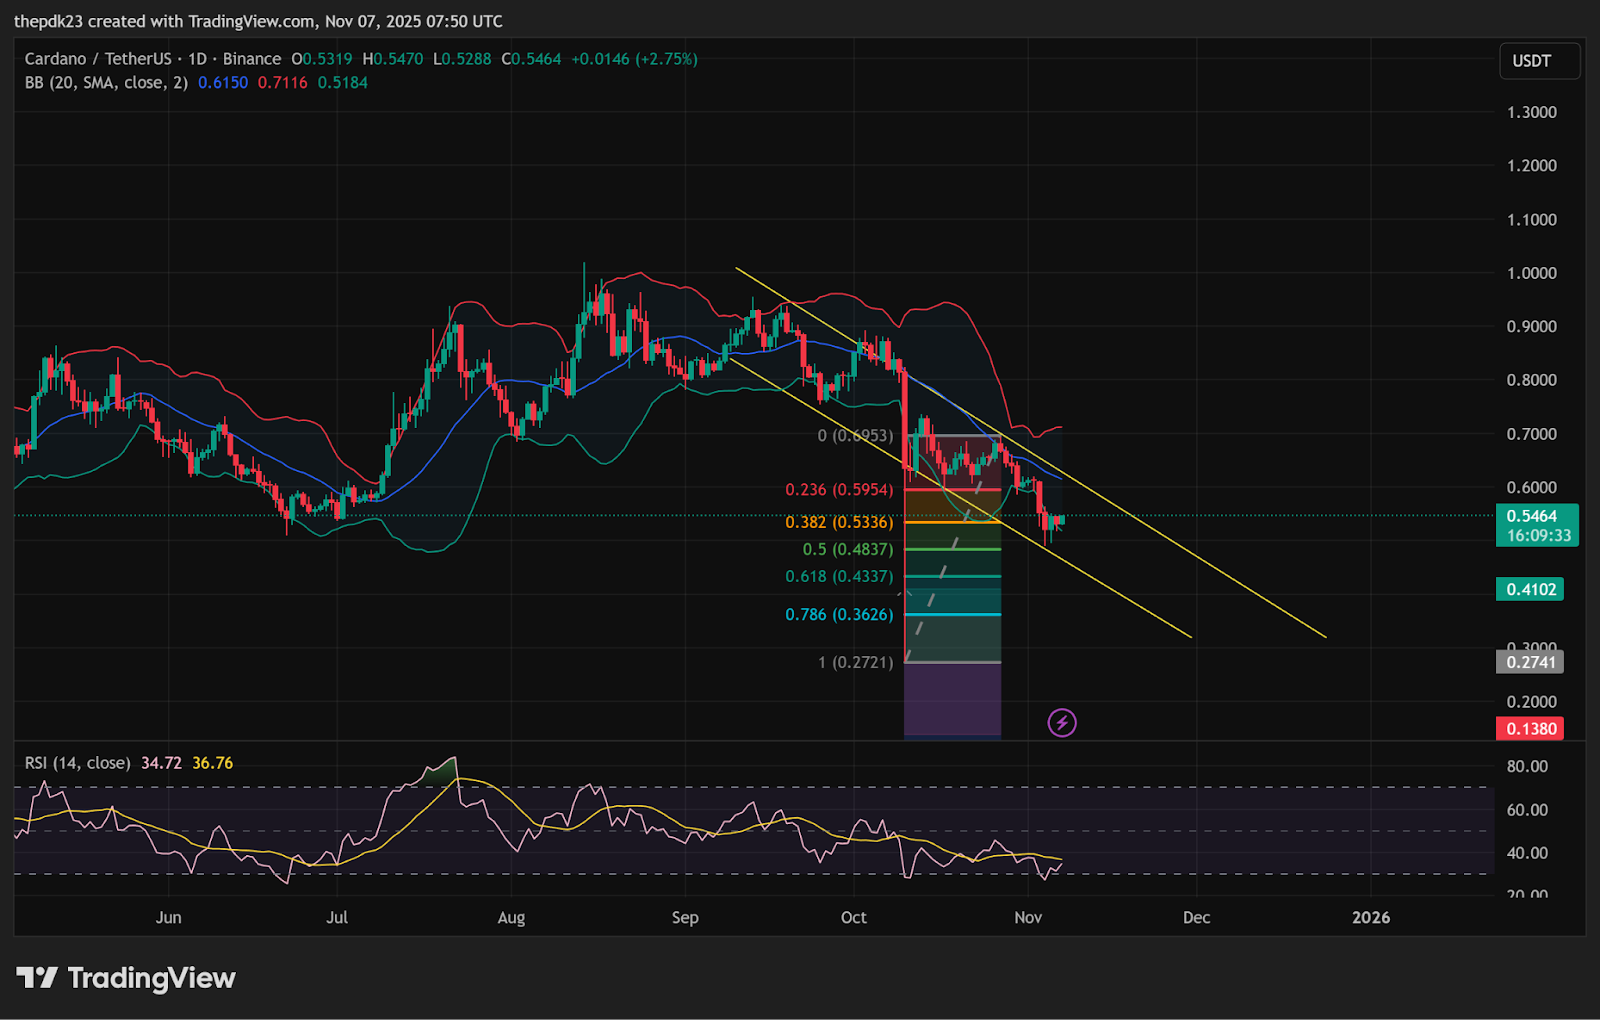Click the blue BB basis value 0.6150
Image resolution: width=1600 pixels, height=1020 pixels.
coord(223,83)
